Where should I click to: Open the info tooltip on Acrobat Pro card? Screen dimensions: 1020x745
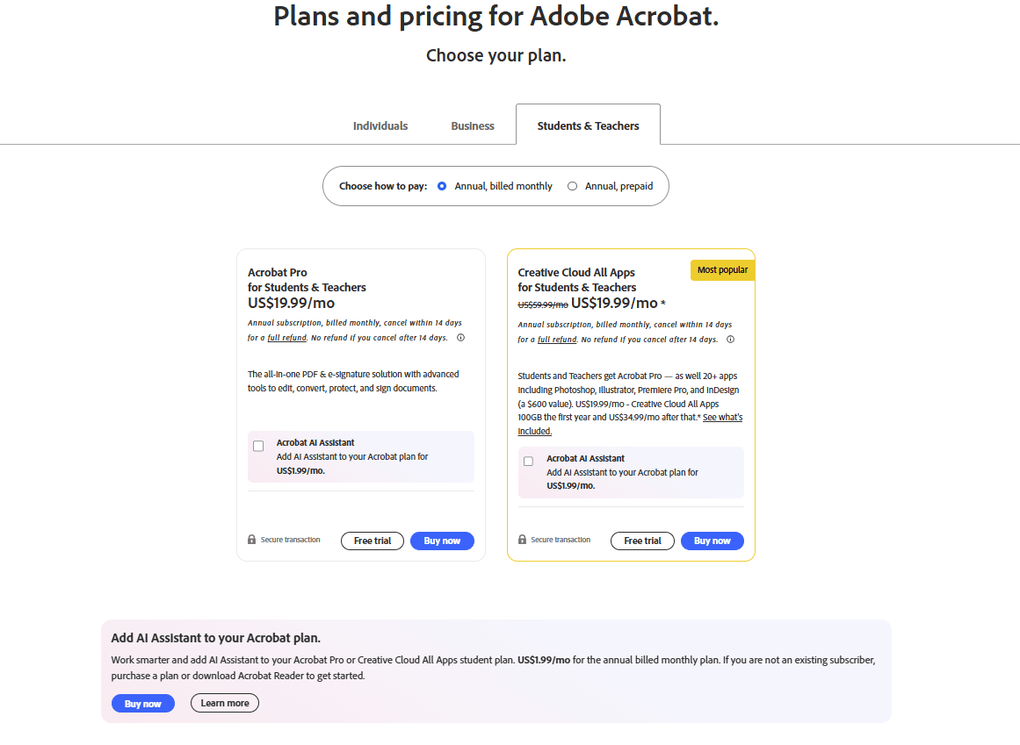coord(461,338)
